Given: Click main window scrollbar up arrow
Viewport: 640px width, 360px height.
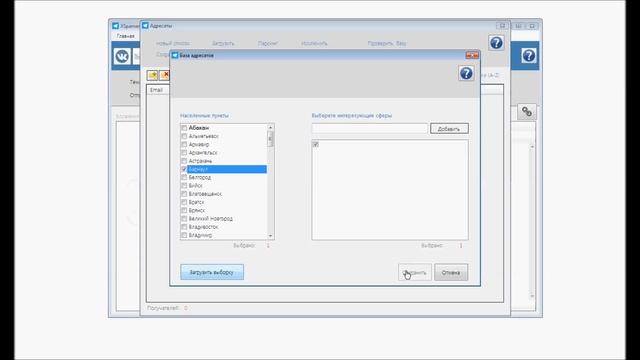Looking at the screenshot, I should coord(532,146).
